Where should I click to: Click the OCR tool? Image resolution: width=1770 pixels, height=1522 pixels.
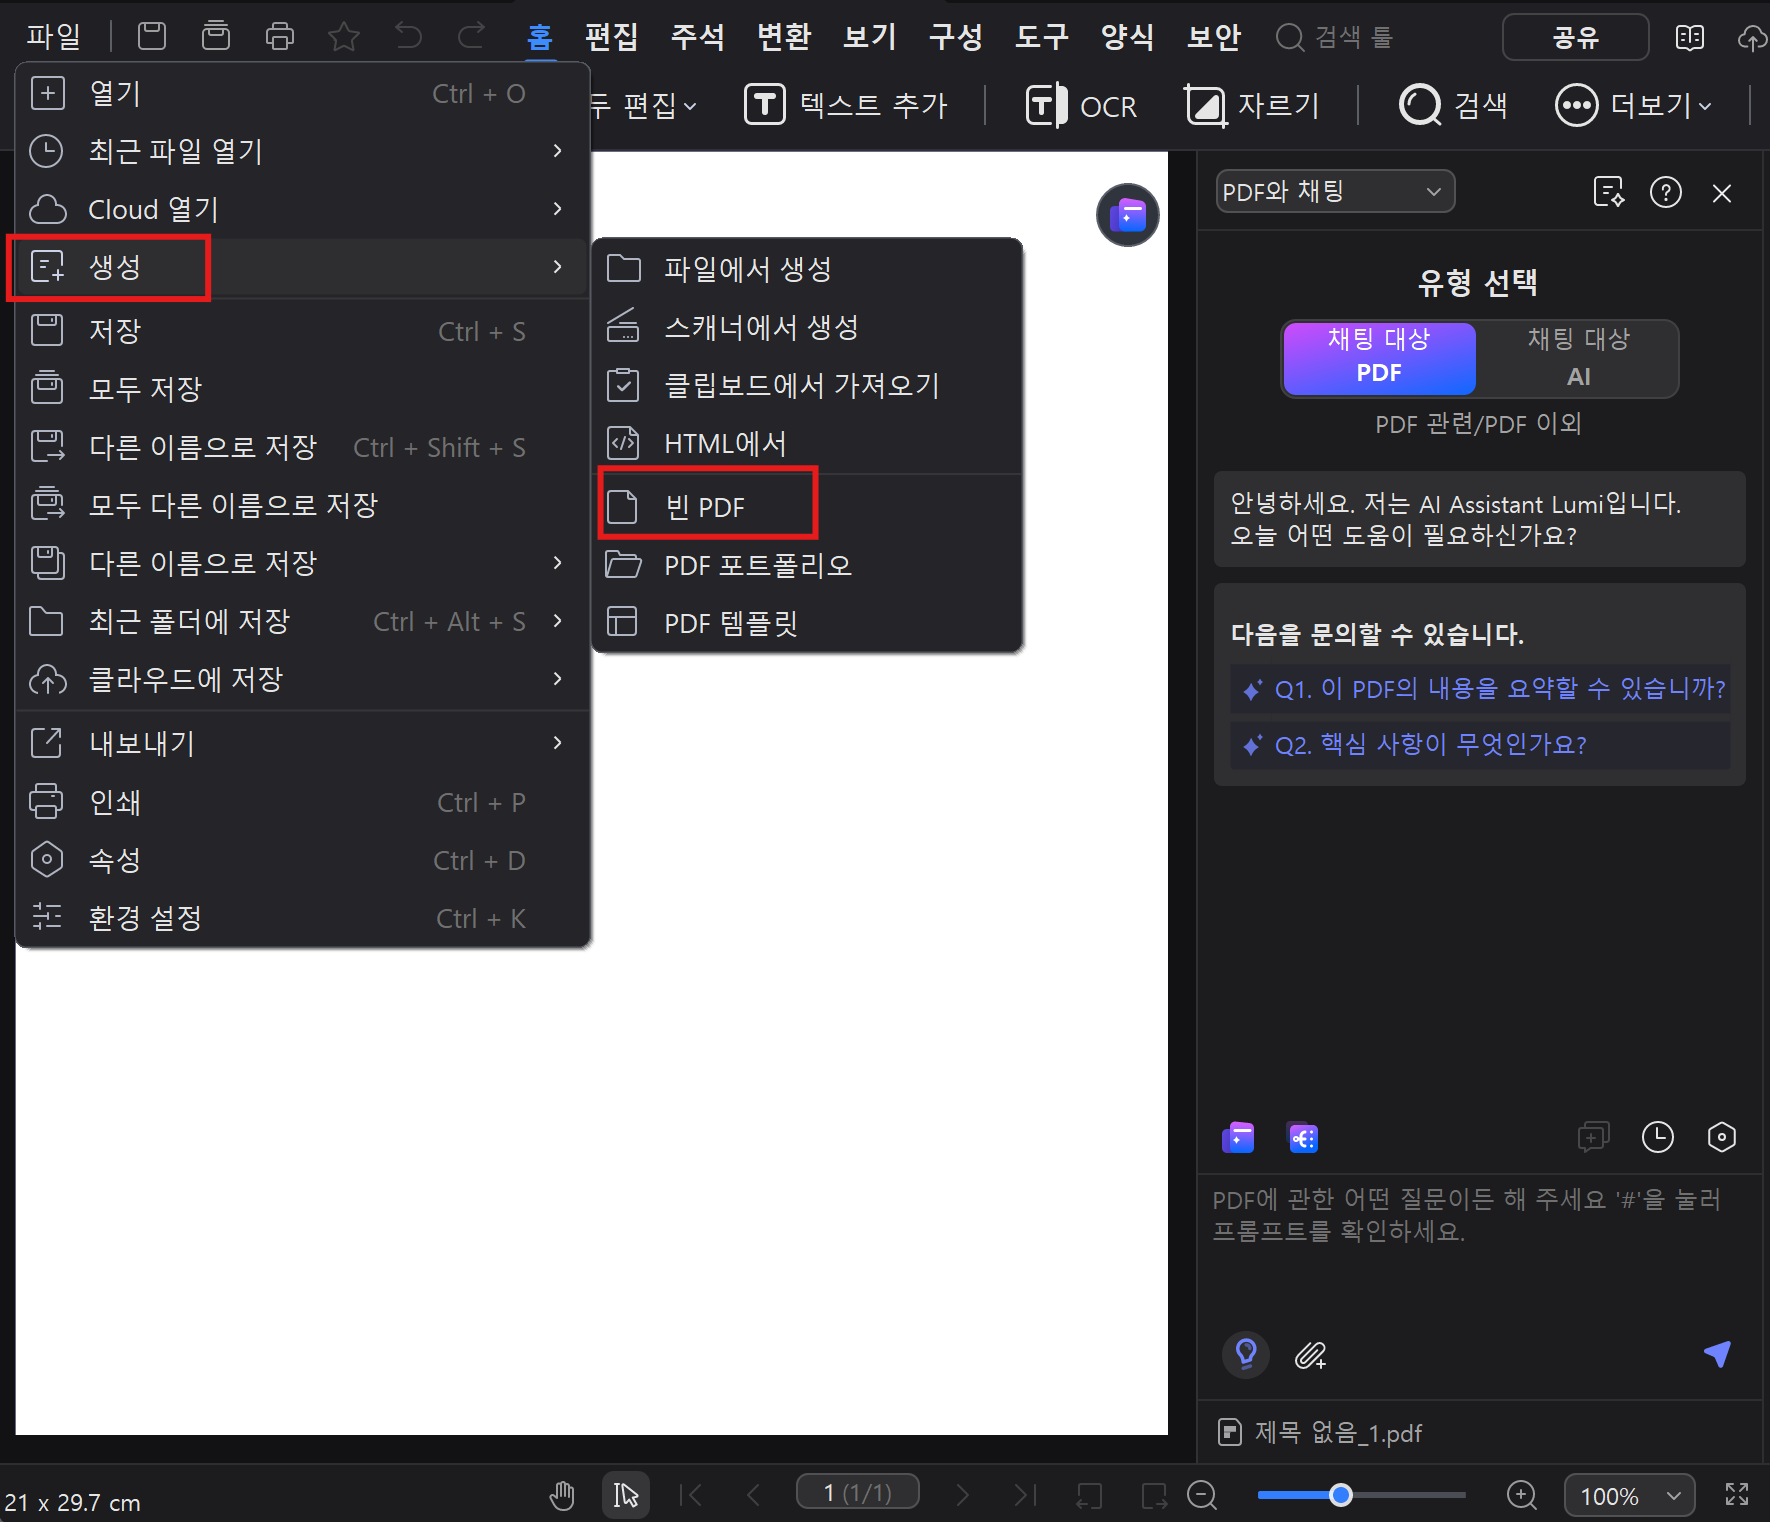pyautogui.click(x=1081, y=105)
